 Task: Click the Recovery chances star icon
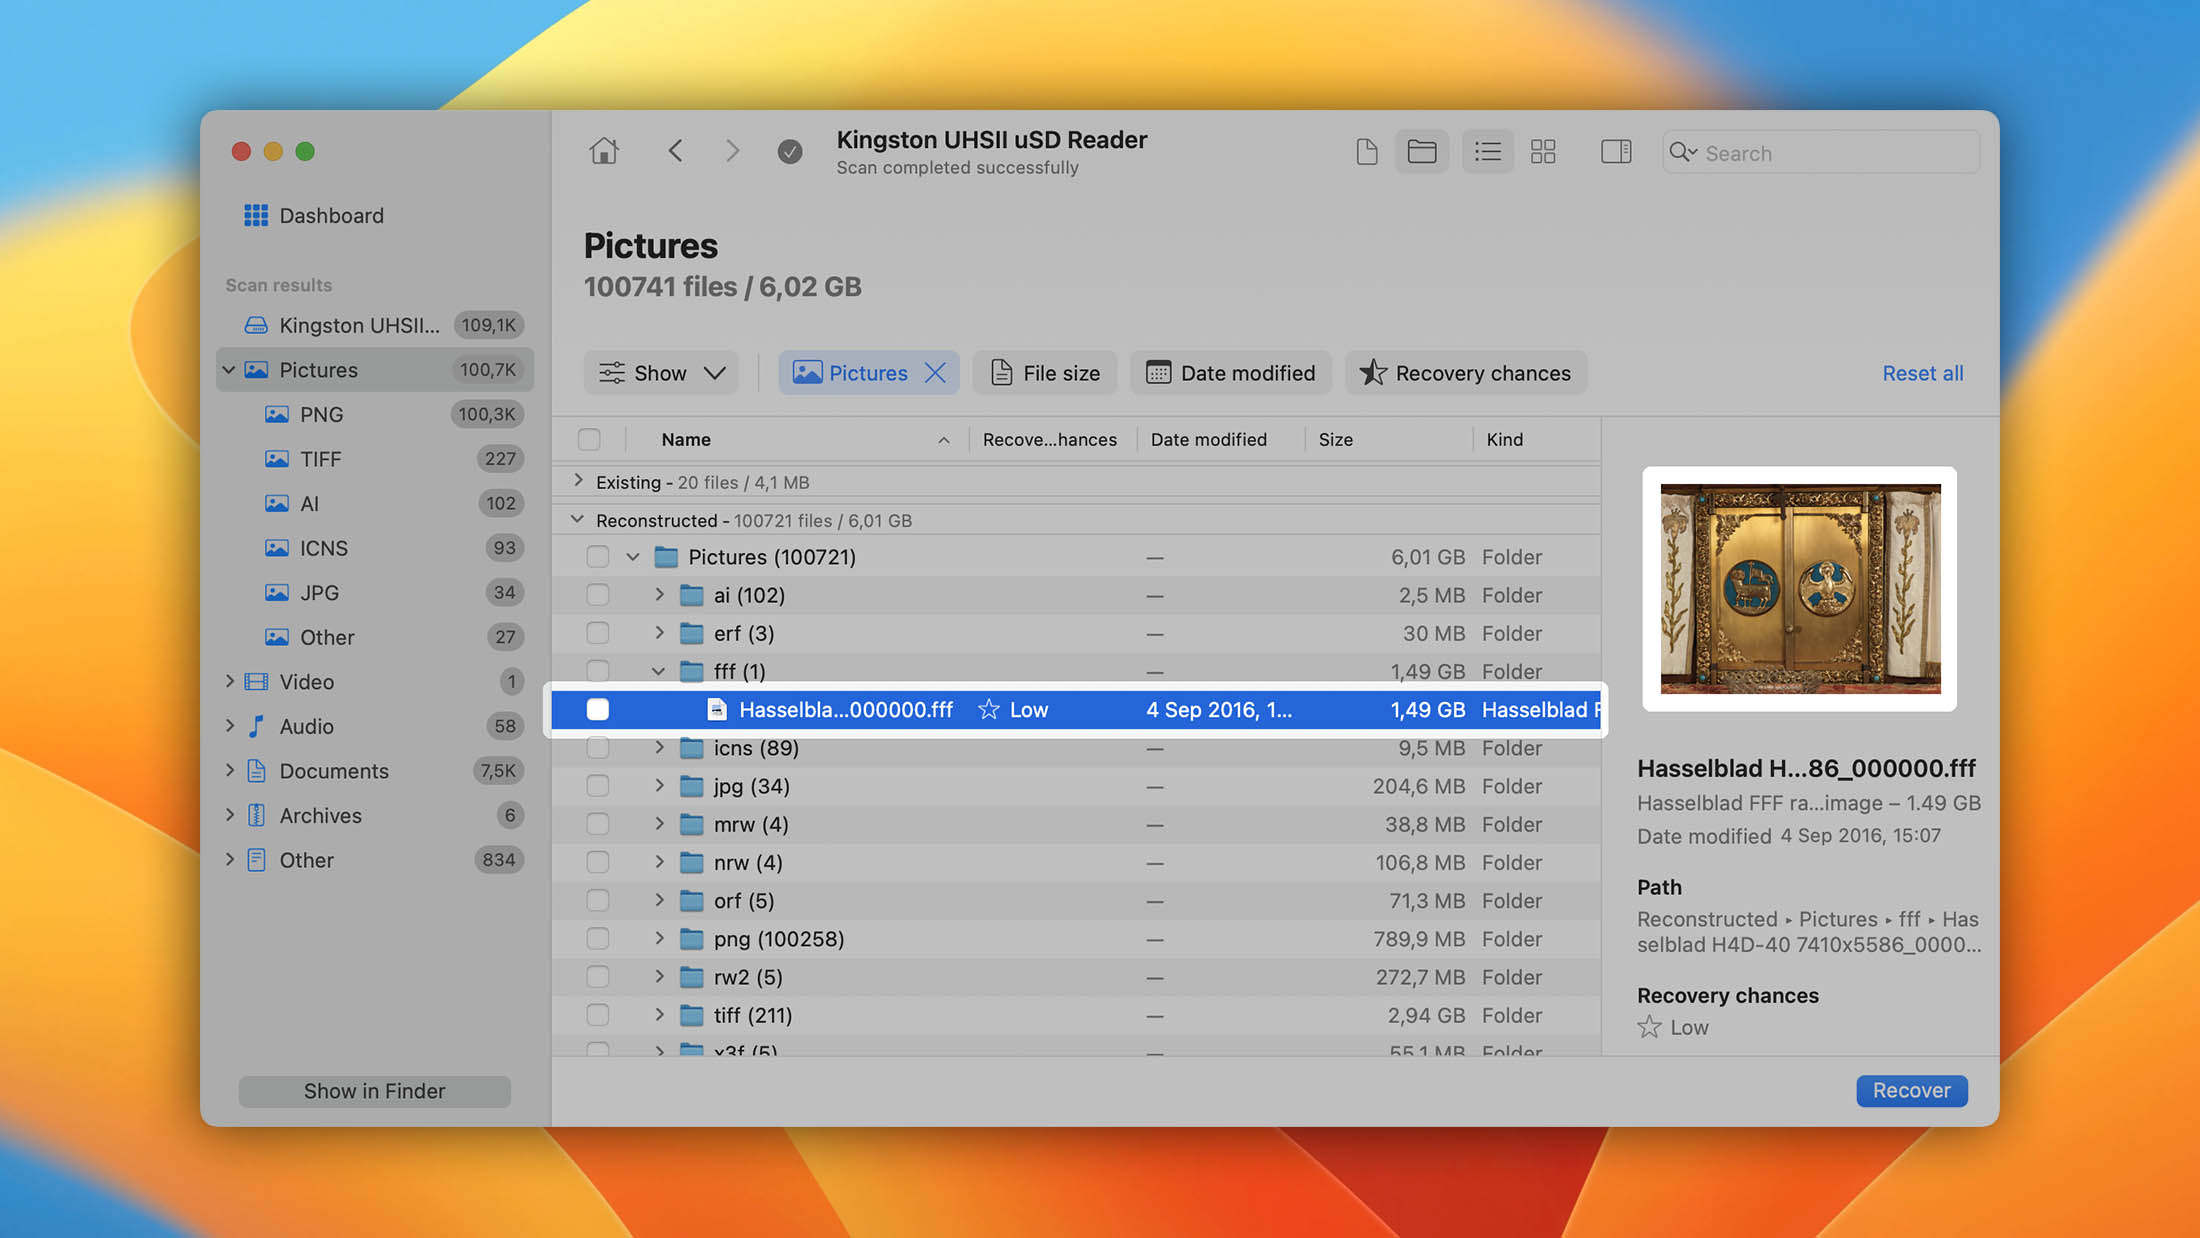(1369, 372)
